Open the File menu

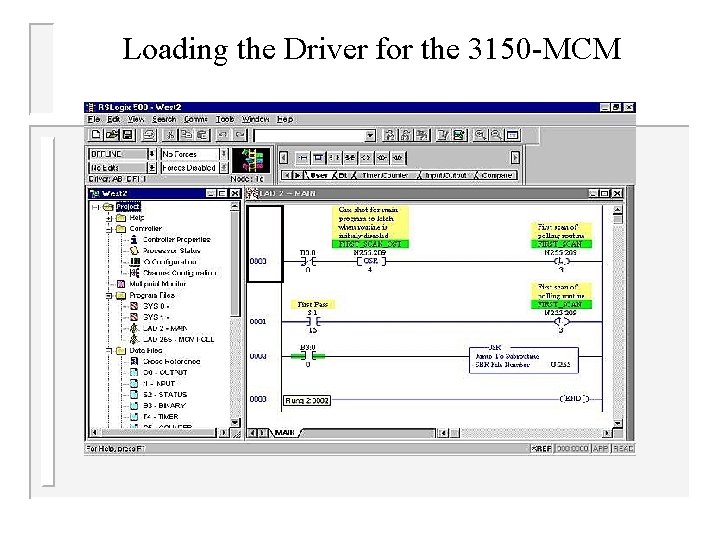point(94,119)
